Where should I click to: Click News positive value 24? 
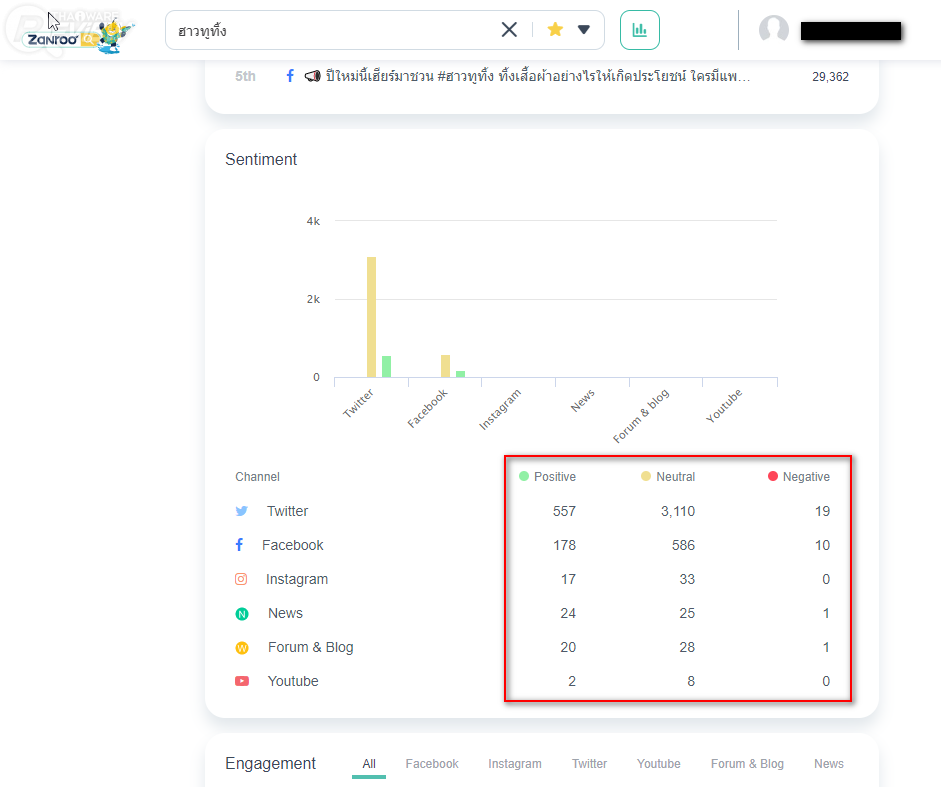click(568, 614)
